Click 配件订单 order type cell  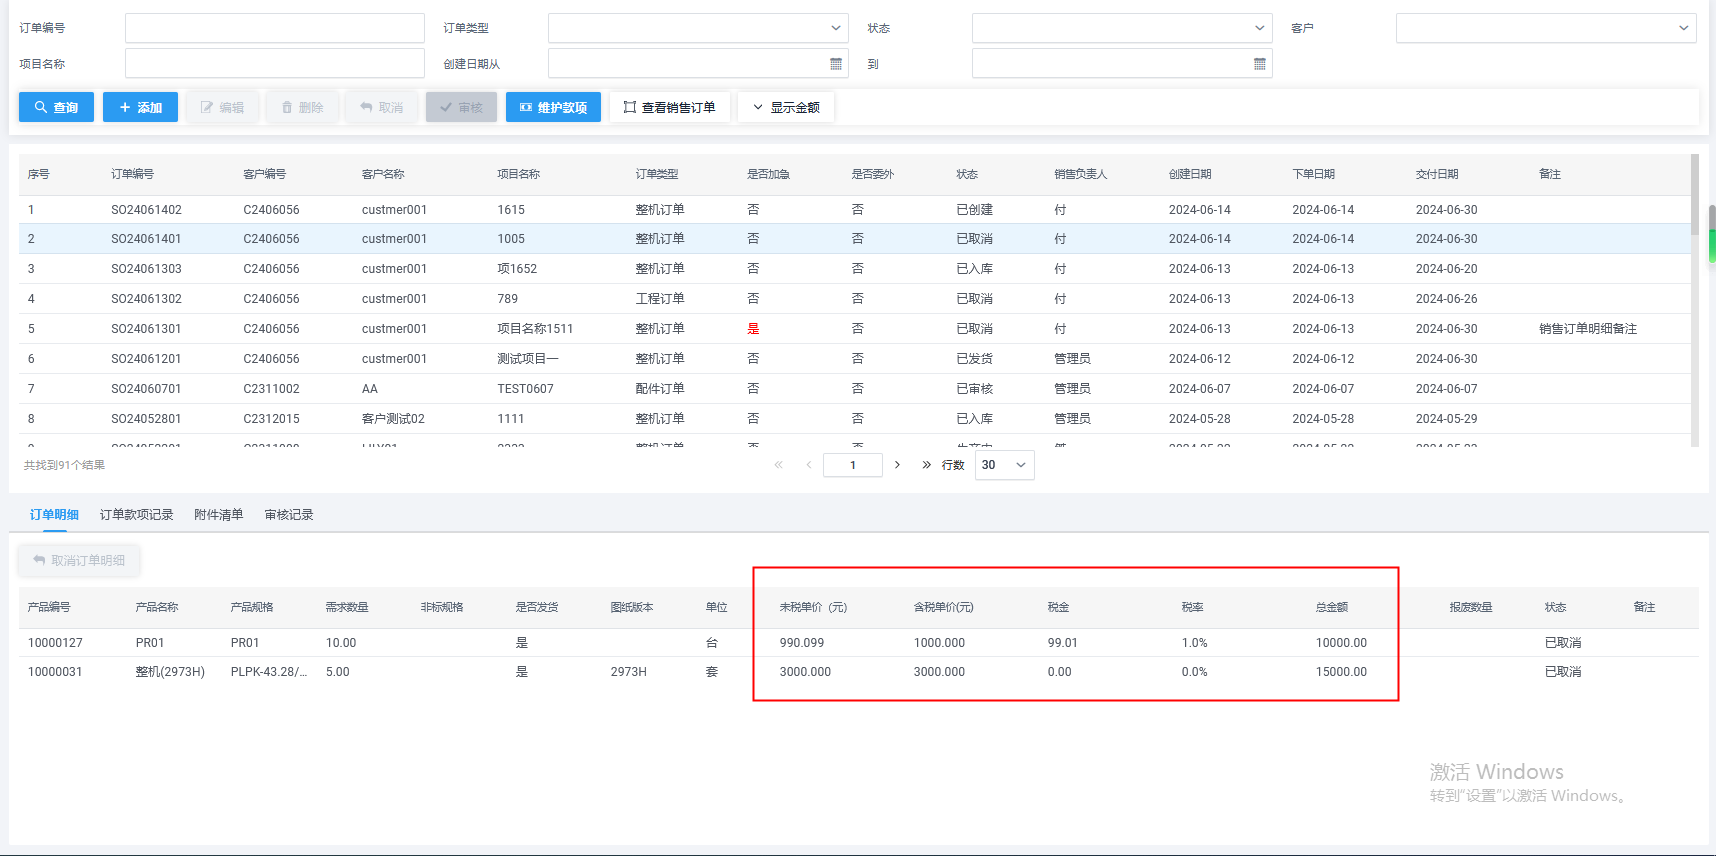click(x=660, y=389)
